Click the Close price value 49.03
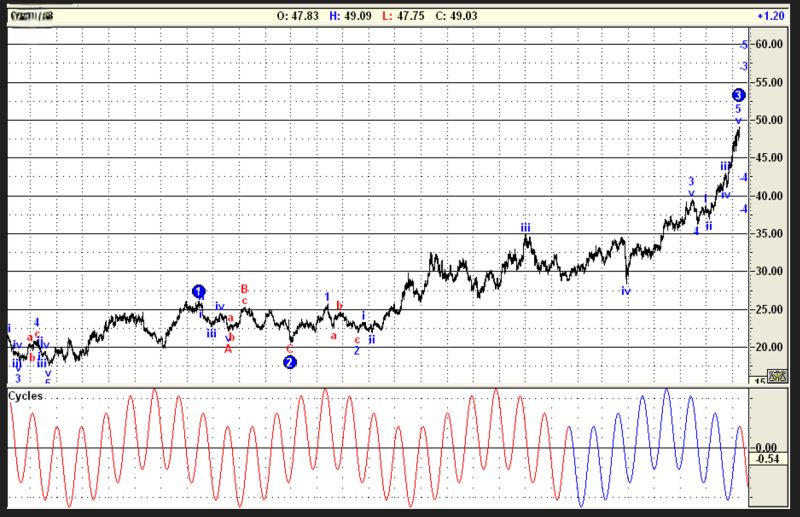 pos(474,17)
